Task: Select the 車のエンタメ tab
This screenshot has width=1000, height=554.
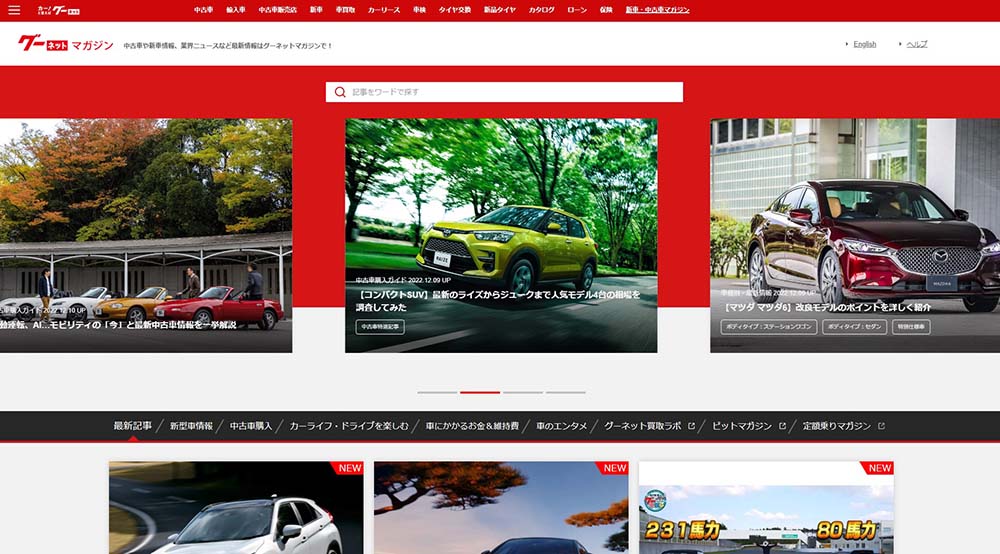Action: pyautogui.click(x=561, y=426)
